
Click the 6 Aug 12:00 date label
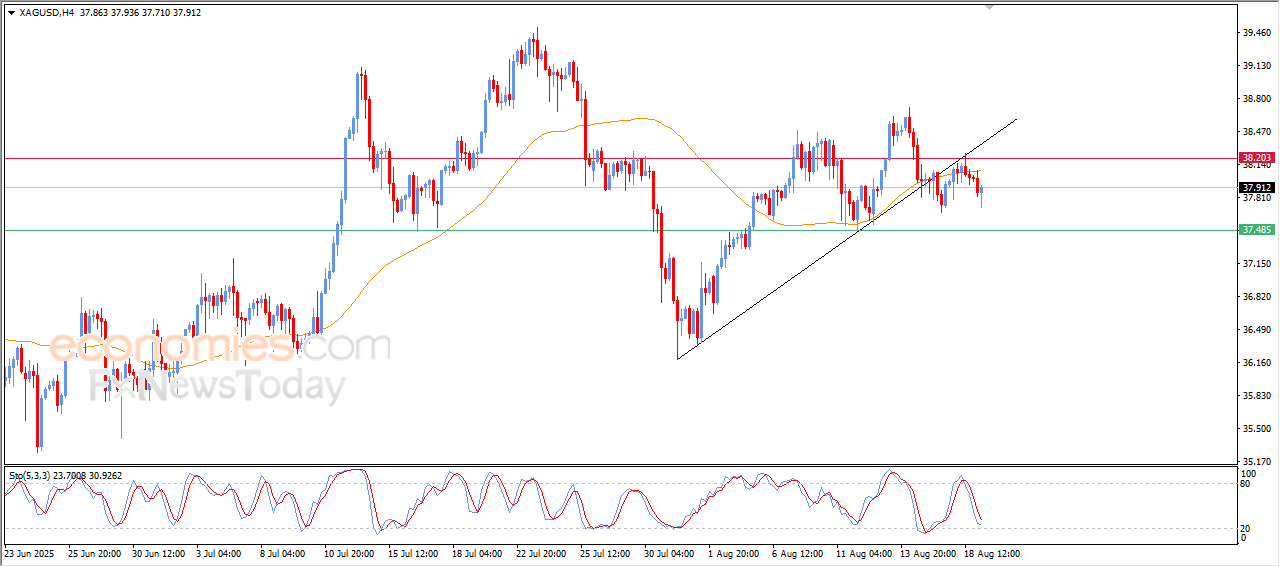tap(798, 553)
